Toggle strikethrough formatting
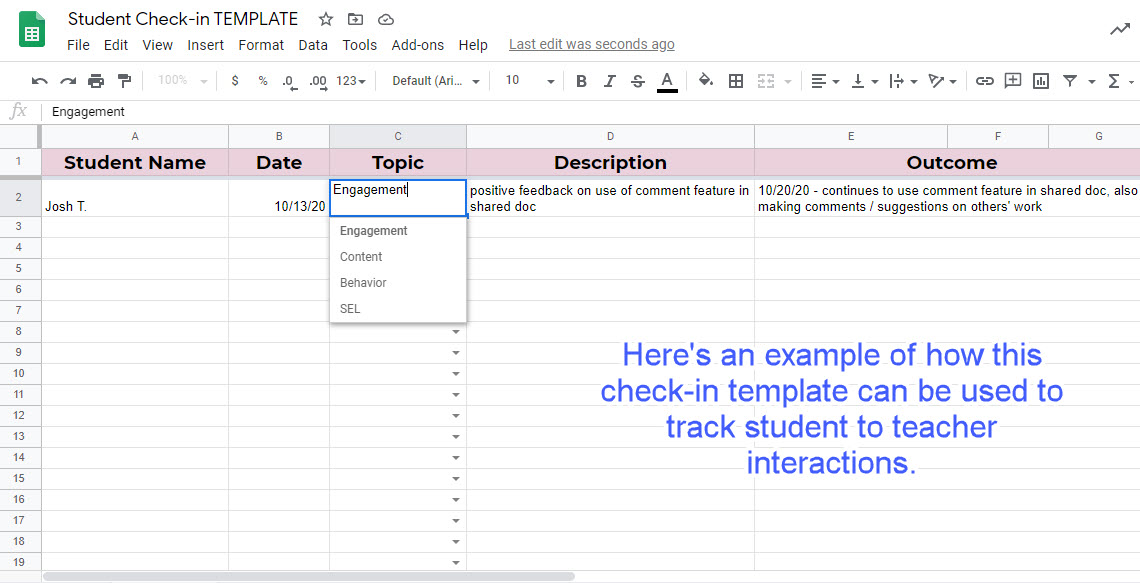 [638, 81]
